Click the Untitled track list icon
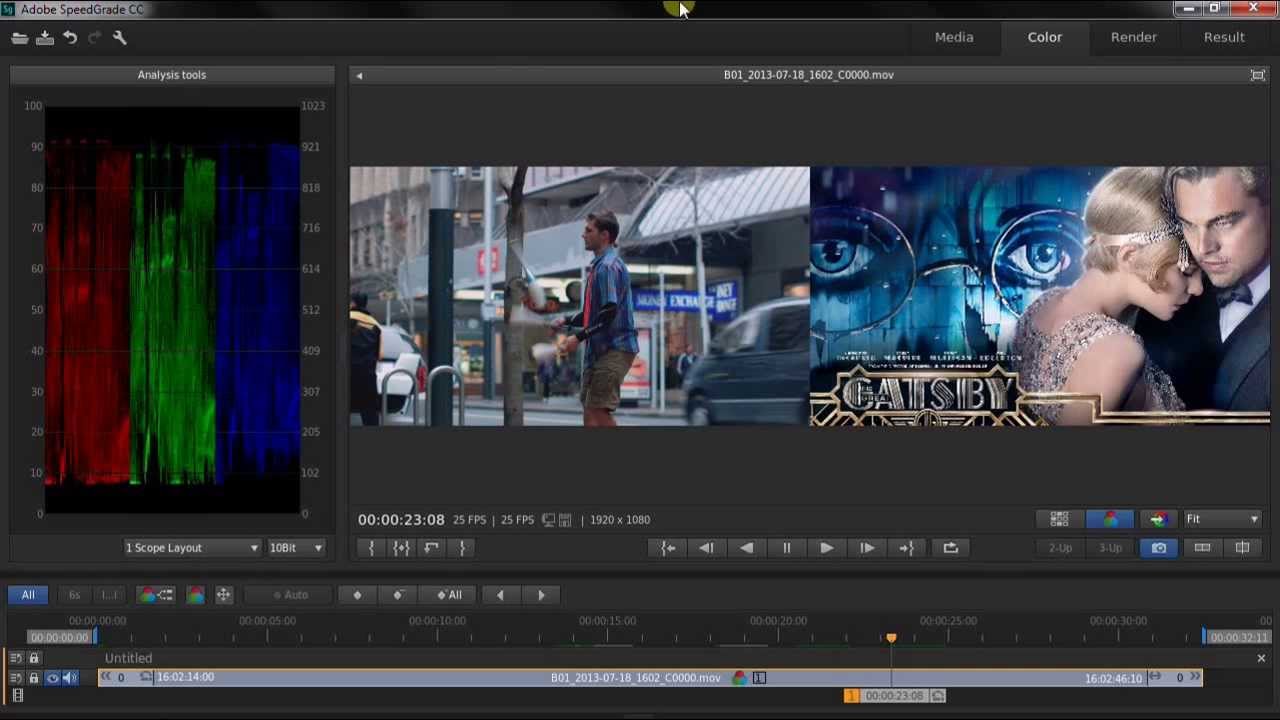1280x720 pixels. [x=16, y=658]
